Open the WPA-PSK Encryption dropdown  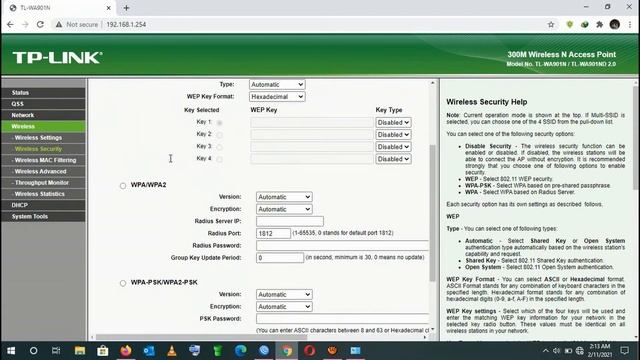(284, 307)
